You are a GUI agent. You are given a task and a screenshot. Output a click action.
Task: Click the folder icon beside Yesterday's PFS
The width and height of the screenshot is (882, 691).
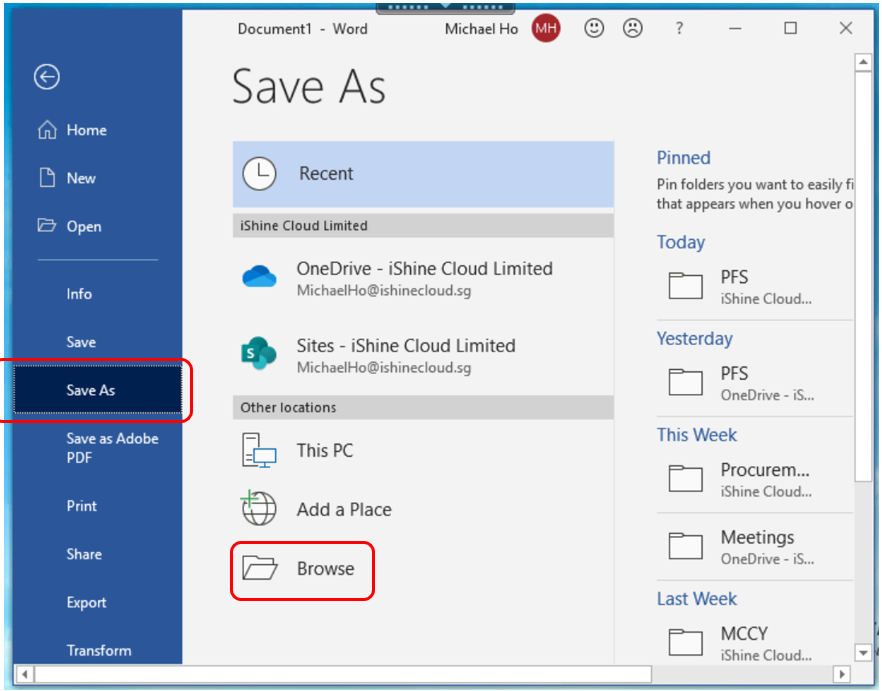686,382
